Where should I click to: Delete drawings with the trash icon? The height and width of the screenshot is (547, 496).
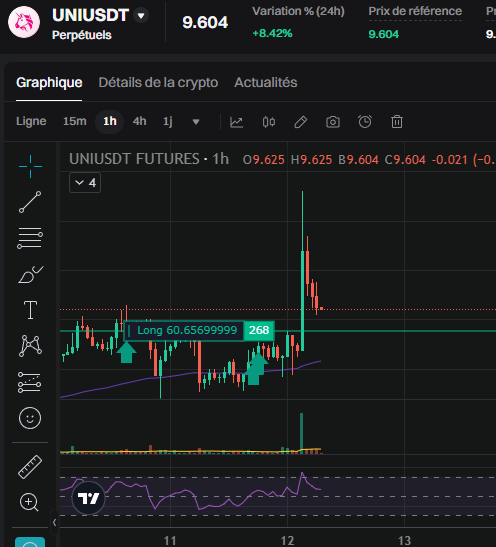click(x=397, y=122)
